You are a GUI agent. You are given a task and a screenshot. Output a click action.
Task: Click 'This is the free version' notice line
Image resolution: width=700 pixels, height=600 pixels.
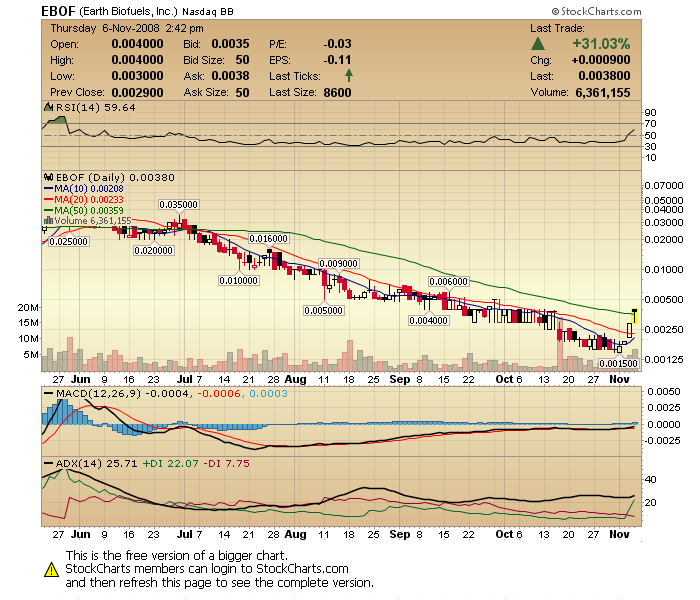tap(177, 555)
